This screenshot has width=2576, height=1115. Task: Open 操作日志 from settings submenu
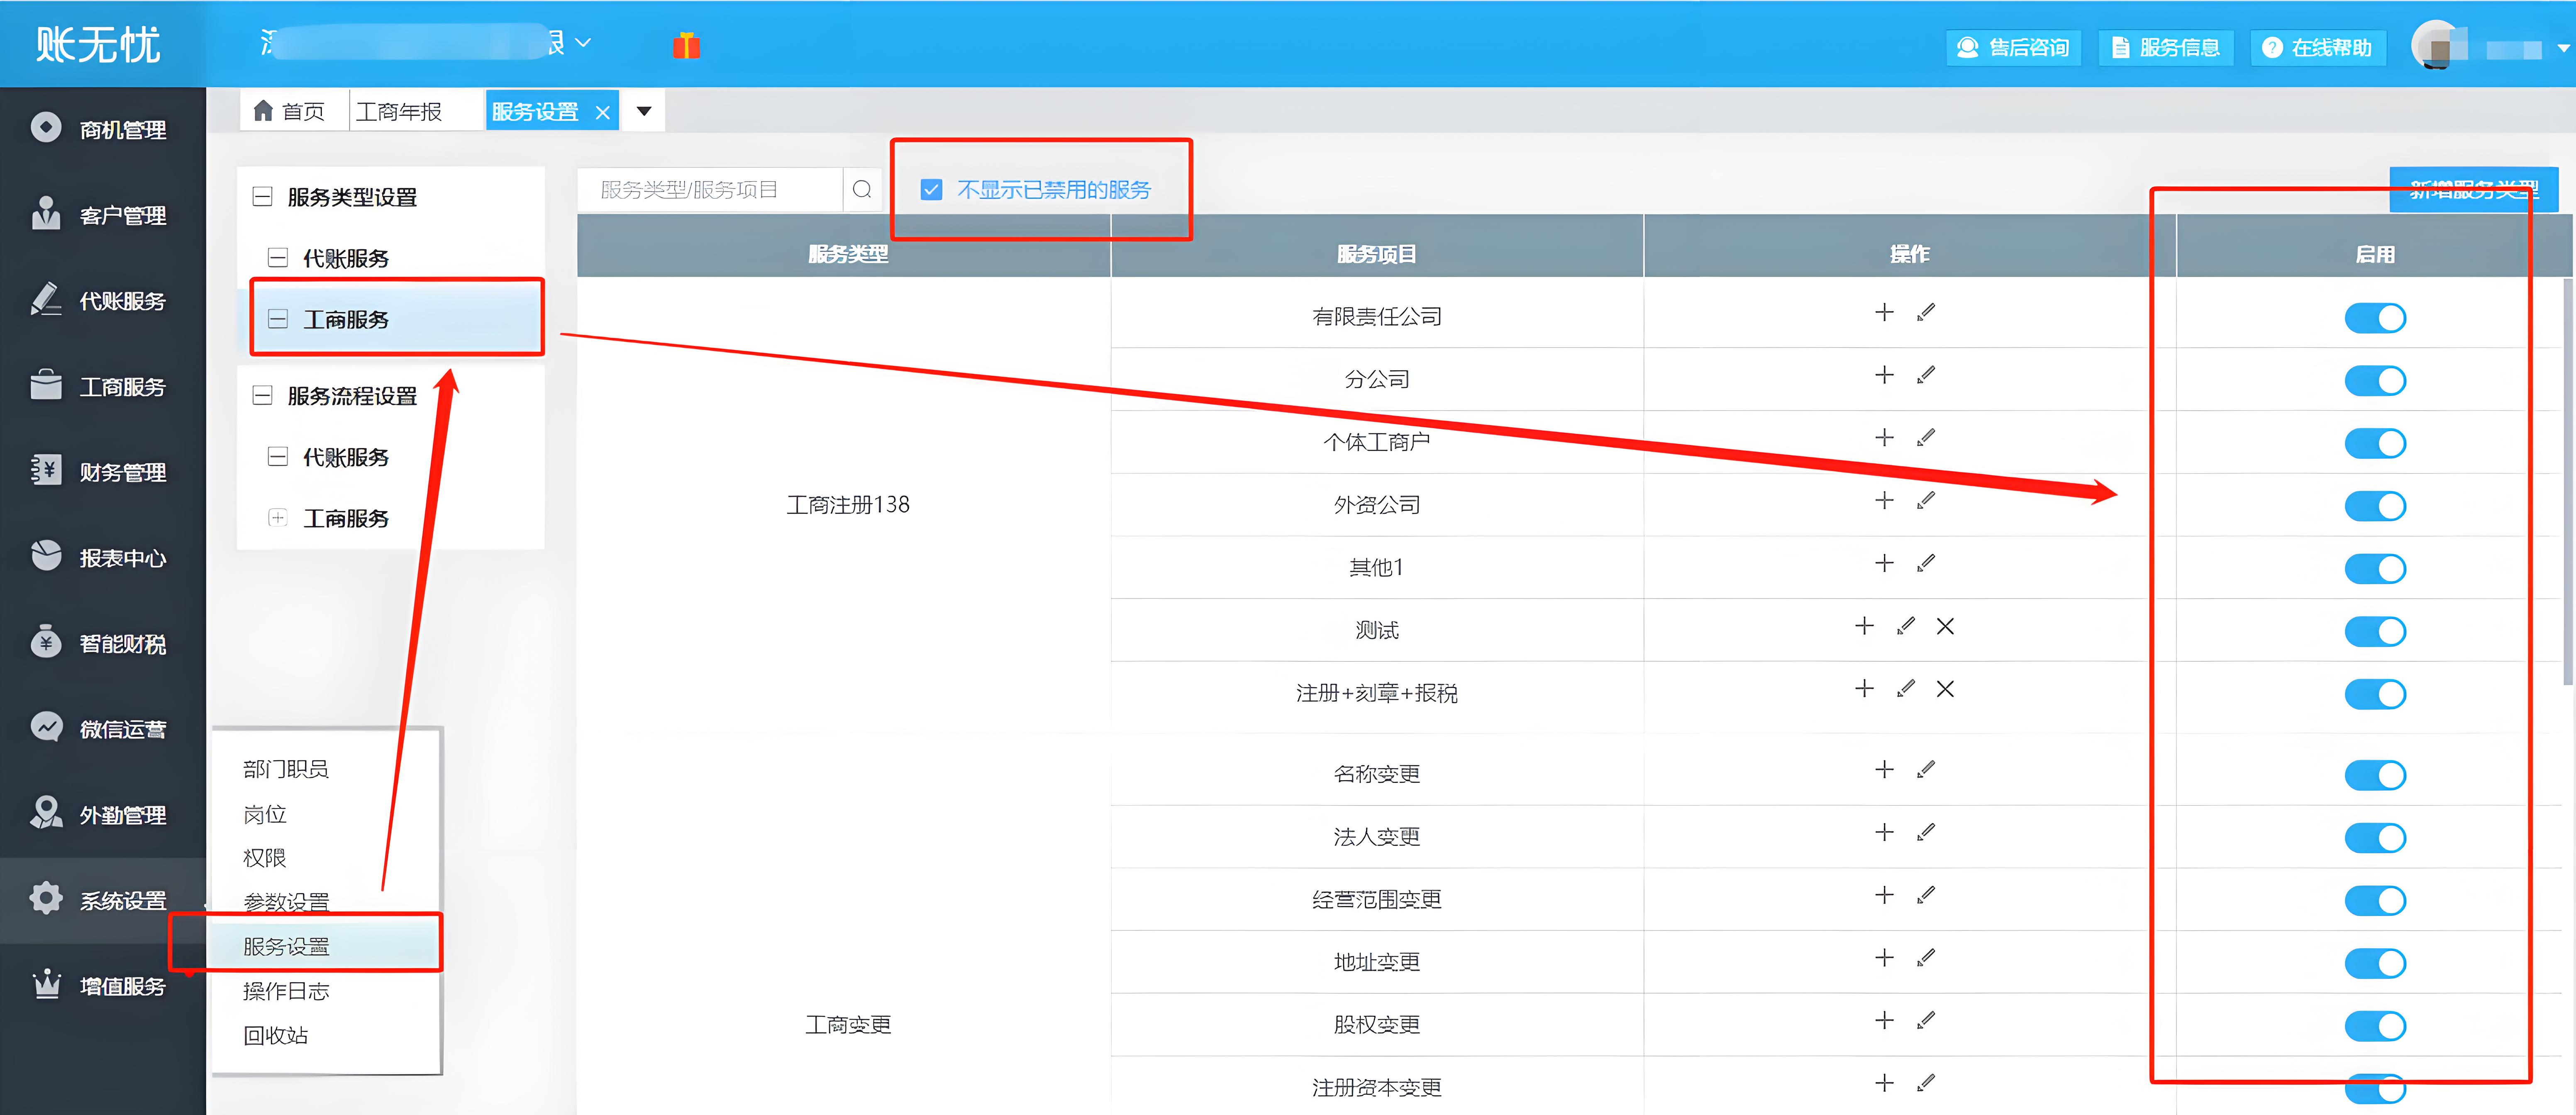tap(286, 991)
